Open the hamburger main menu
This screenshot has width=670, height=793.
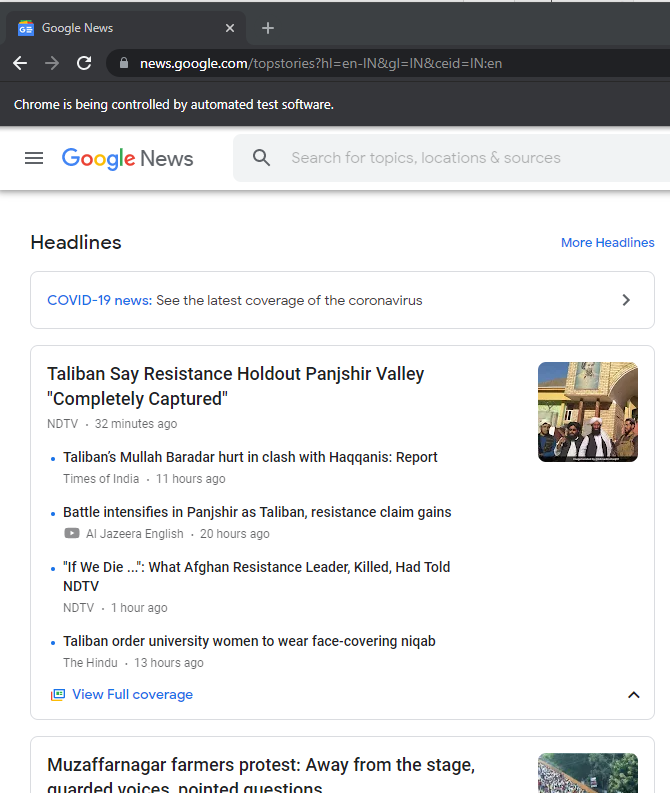click(x=34, y=158)
